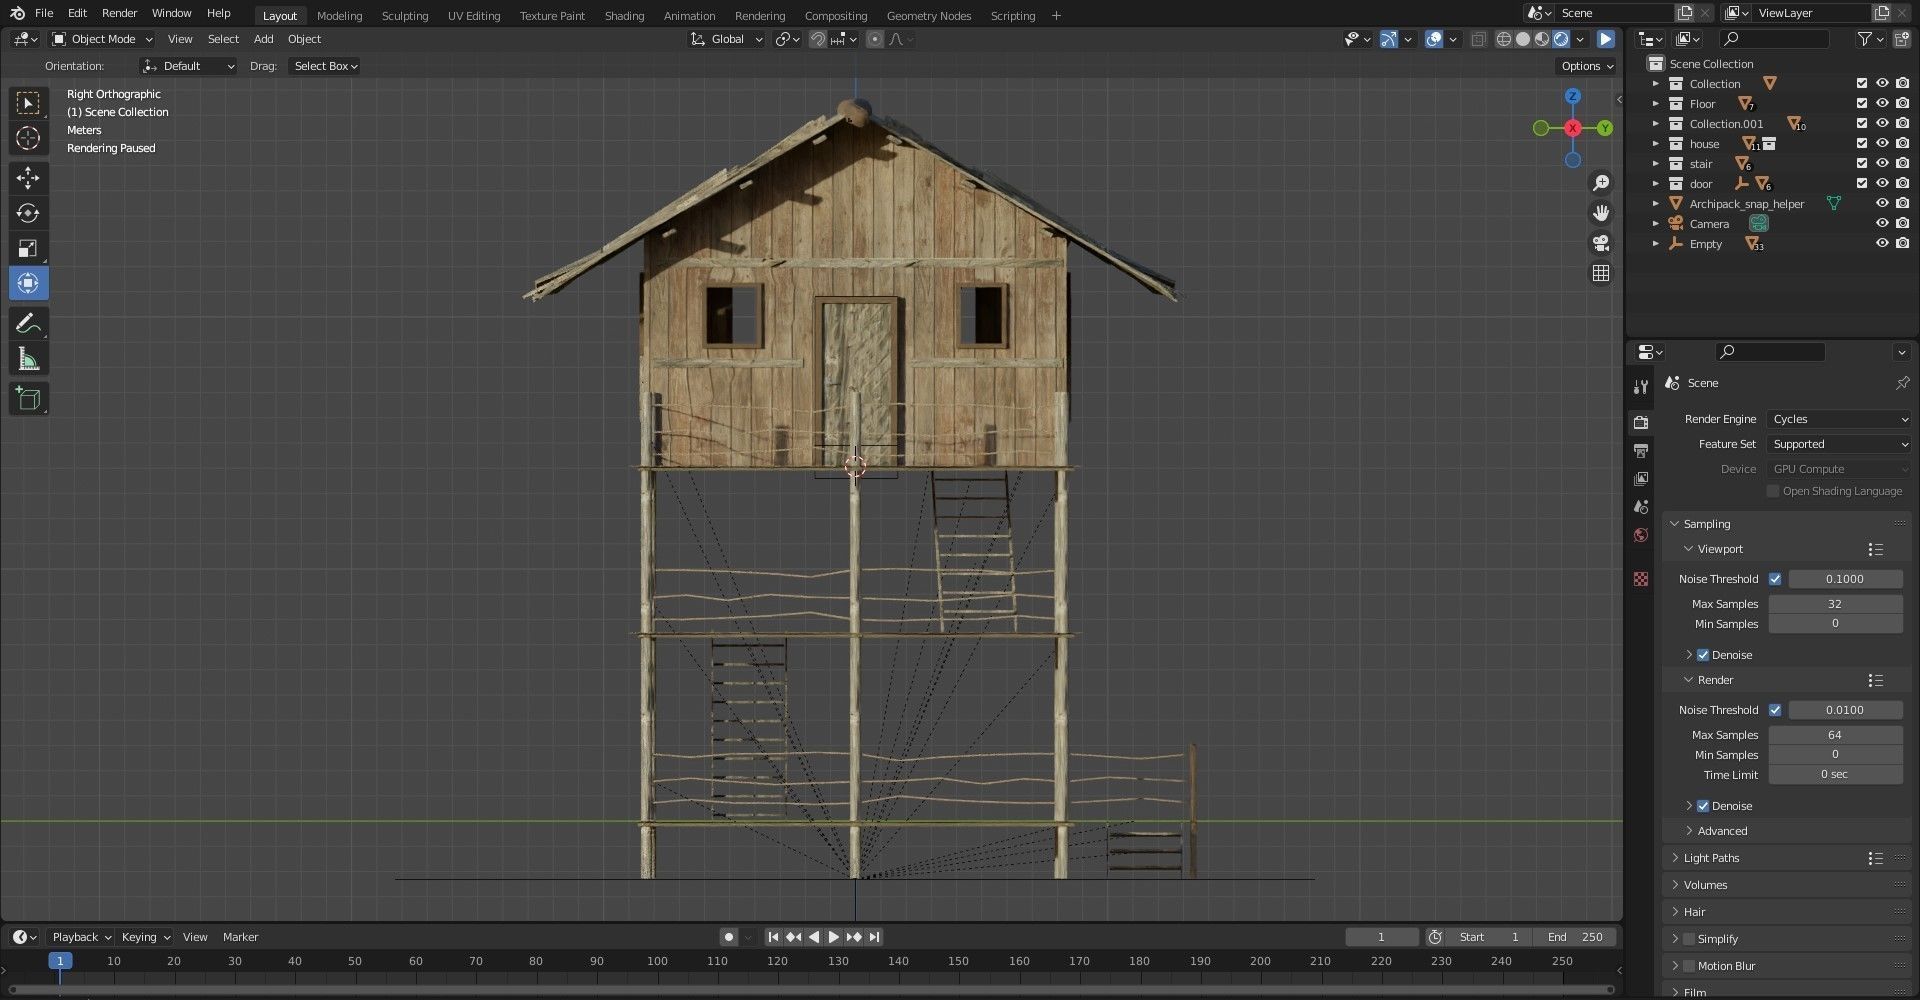Viewport: 1920px width, 1000px height.
Task: Open Object Mode dropdown
Action: point(102,39)
